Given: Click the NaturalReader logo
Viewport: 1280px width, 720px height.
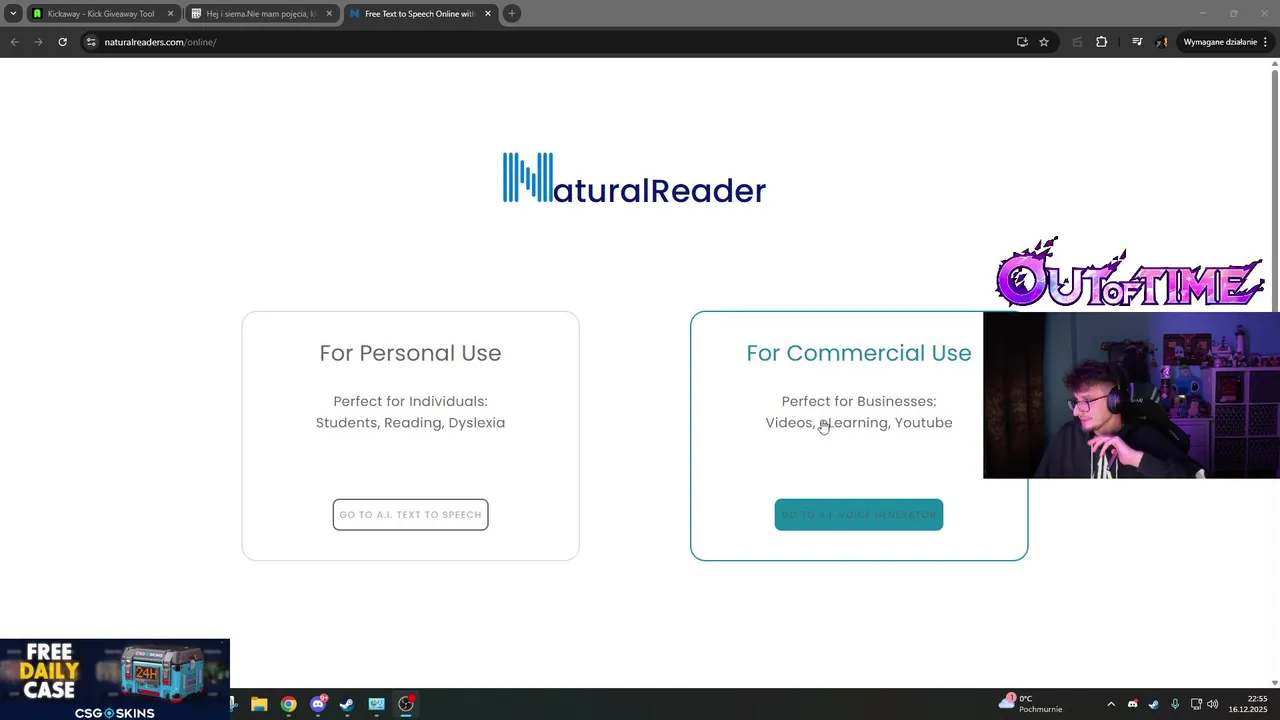Looking at the screenshot, I should (x=634, y=179).
